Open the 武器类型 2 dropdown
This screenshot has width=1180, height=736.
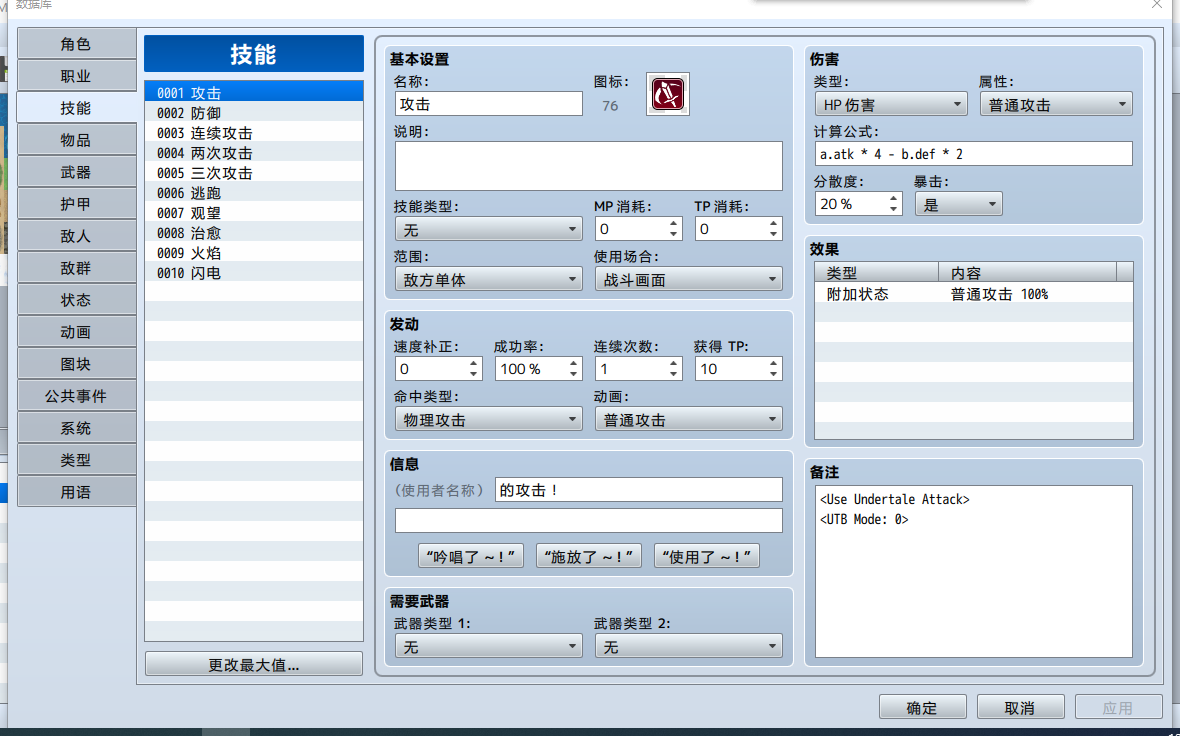point(688,646)
